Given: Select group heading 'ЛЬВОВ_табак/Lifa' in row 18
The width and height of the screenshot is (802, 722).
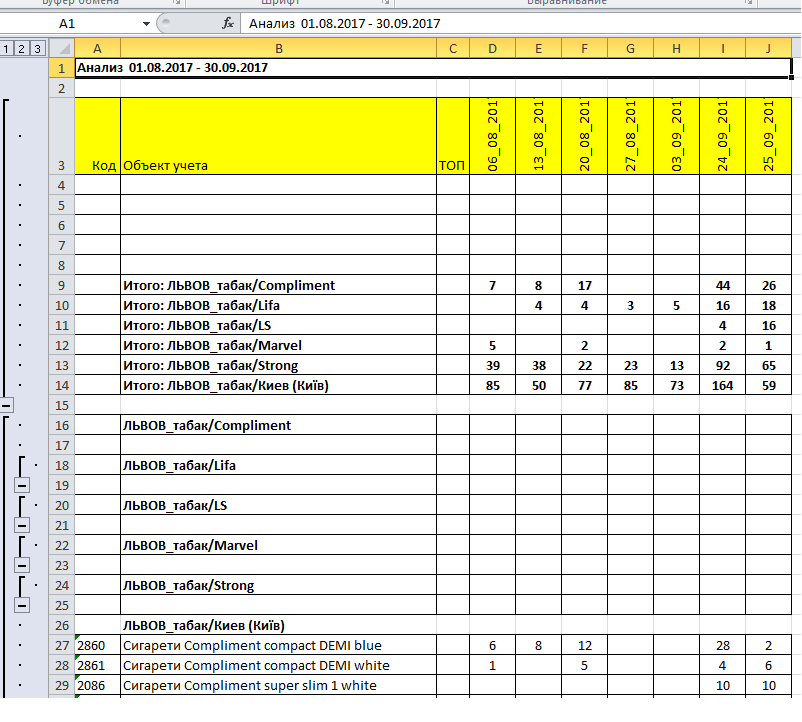Looking at the screenshot, I should click(x=279, y=465).
